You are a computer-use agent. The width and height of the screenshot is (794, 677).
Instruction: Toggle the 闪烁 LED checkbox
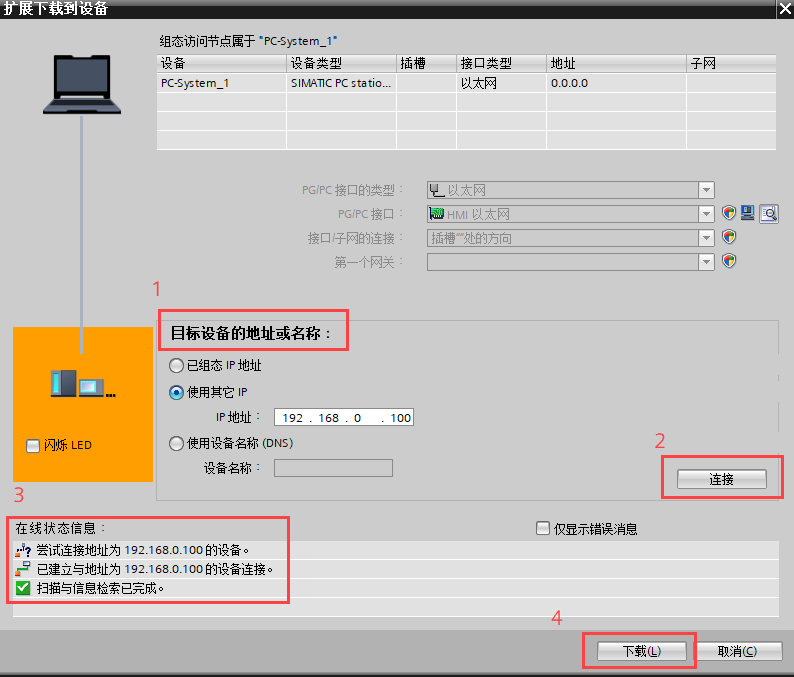(33, 446)
